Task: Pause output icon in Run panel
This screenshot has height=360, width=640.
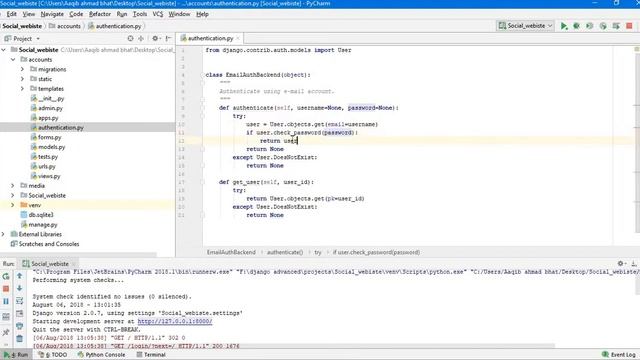Action: pos(6,301)
